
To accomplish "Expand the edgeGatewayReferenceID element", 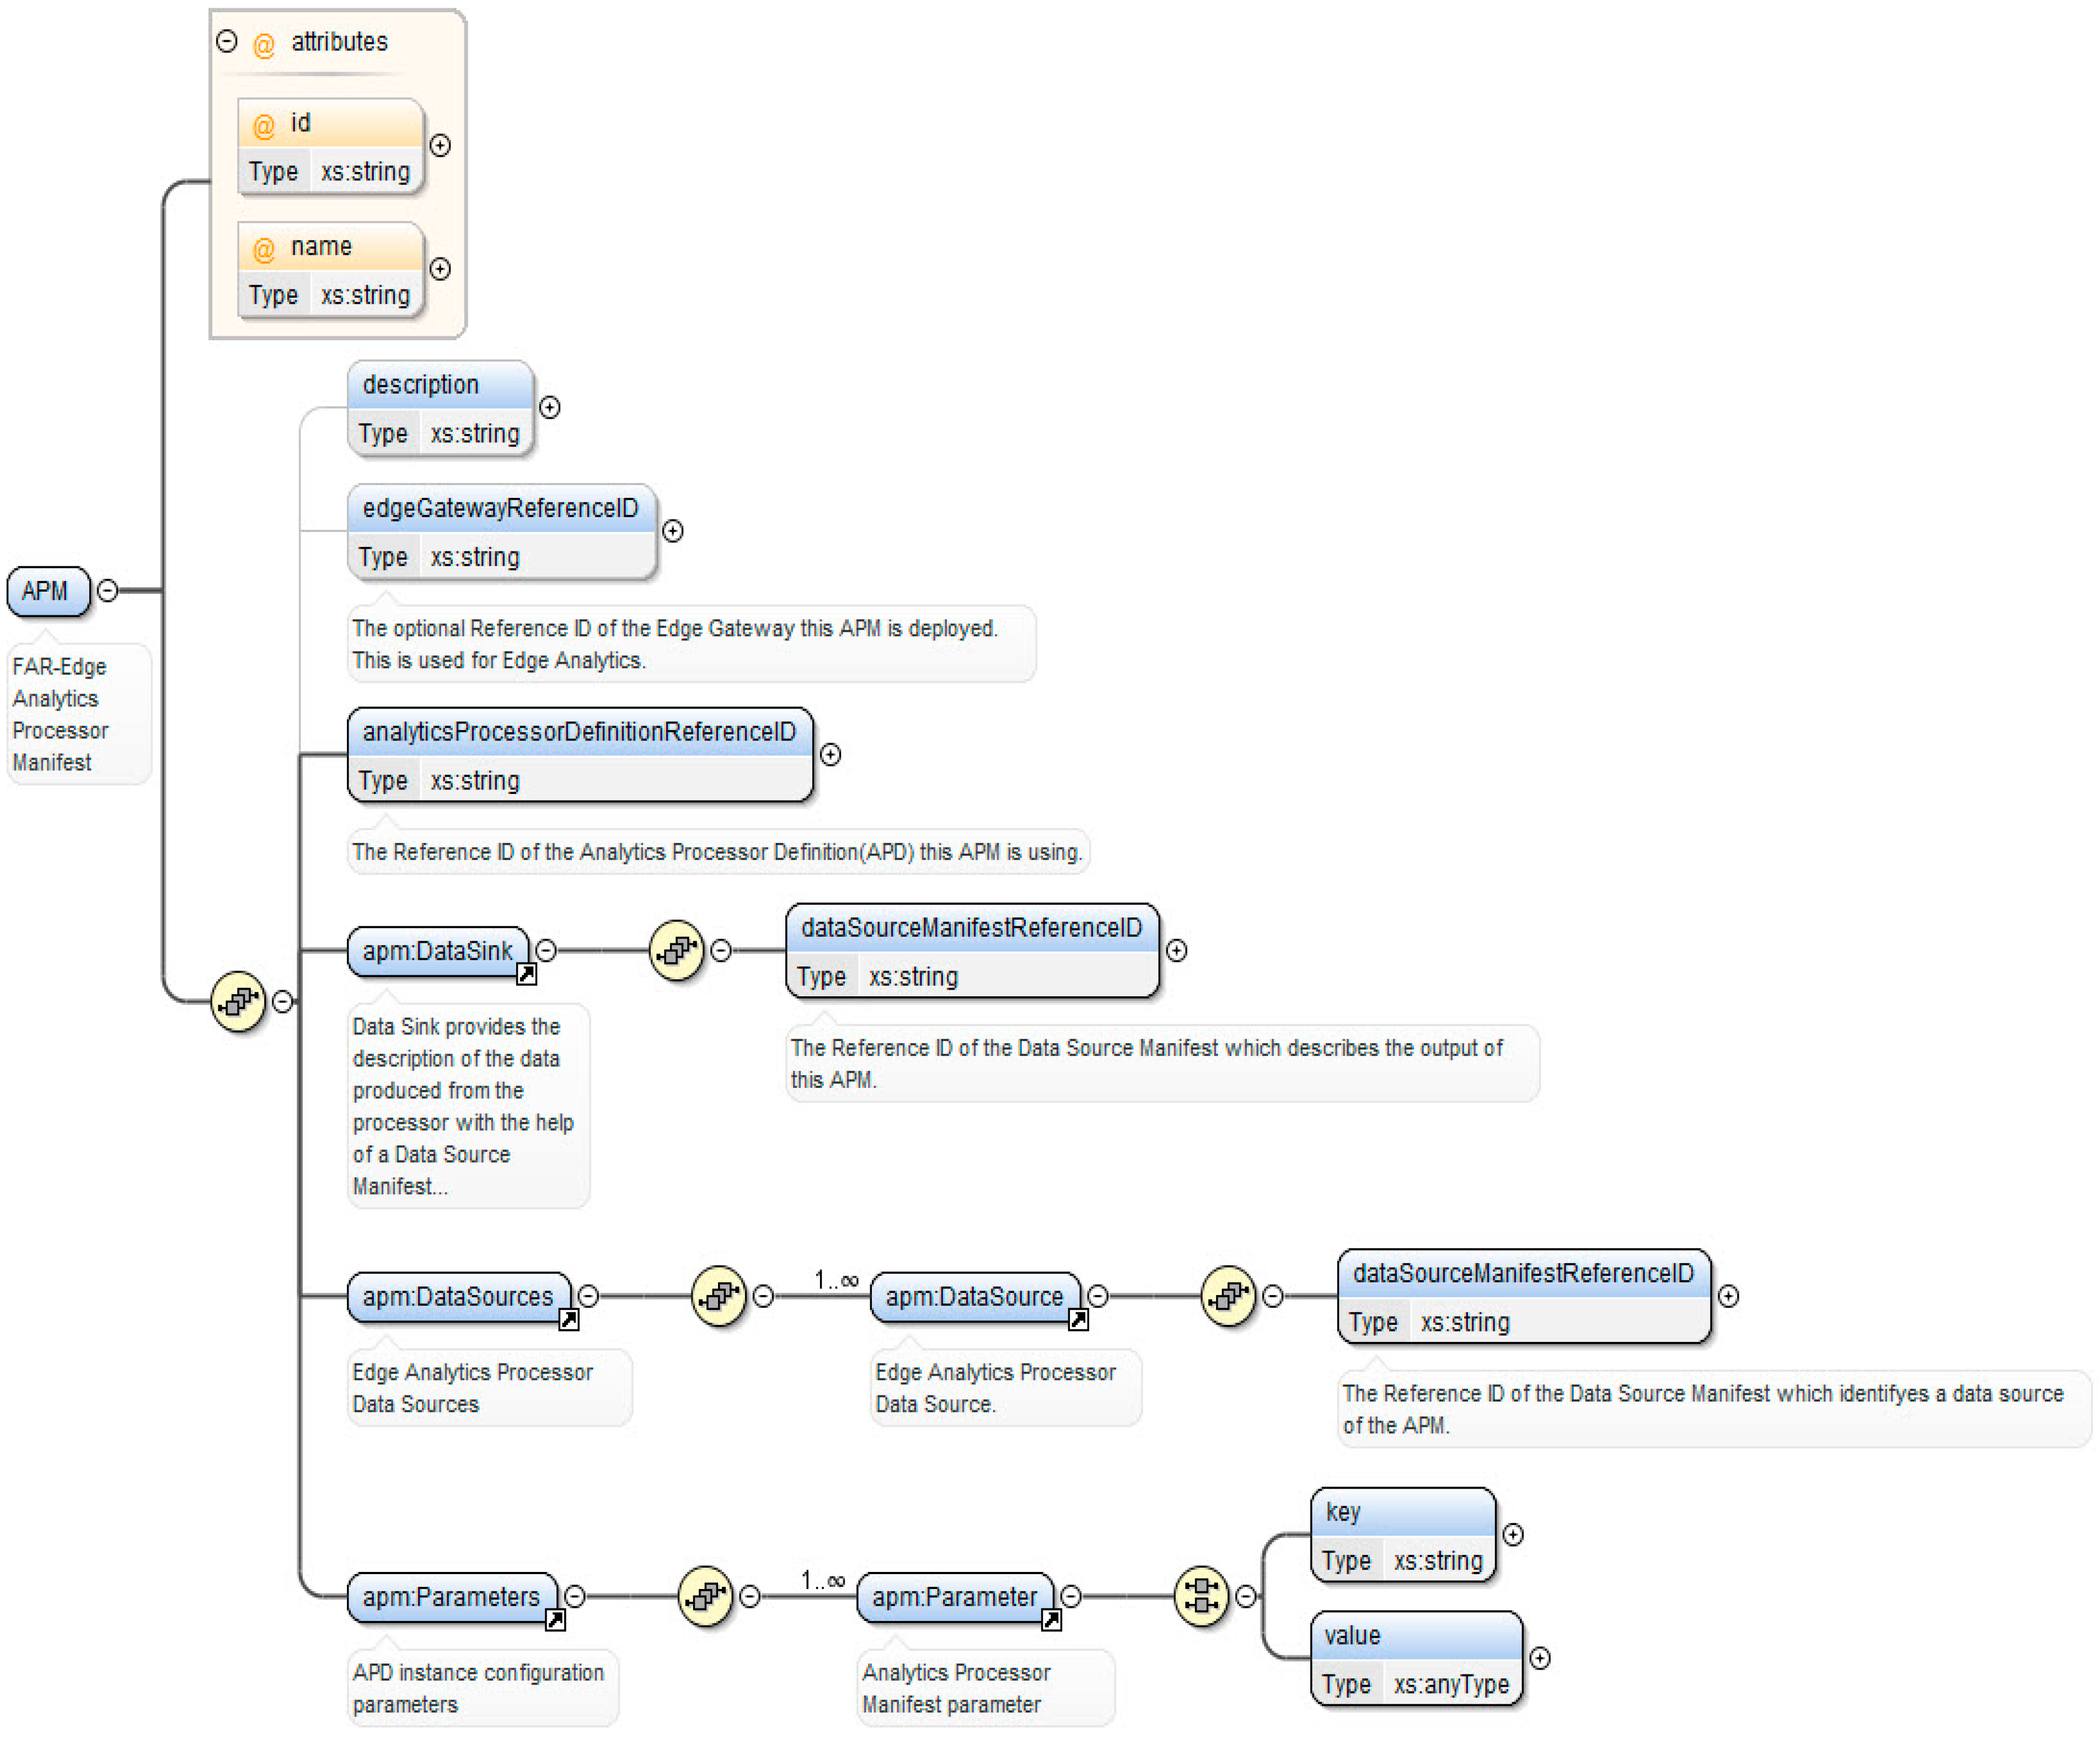I will coord(673,531).
